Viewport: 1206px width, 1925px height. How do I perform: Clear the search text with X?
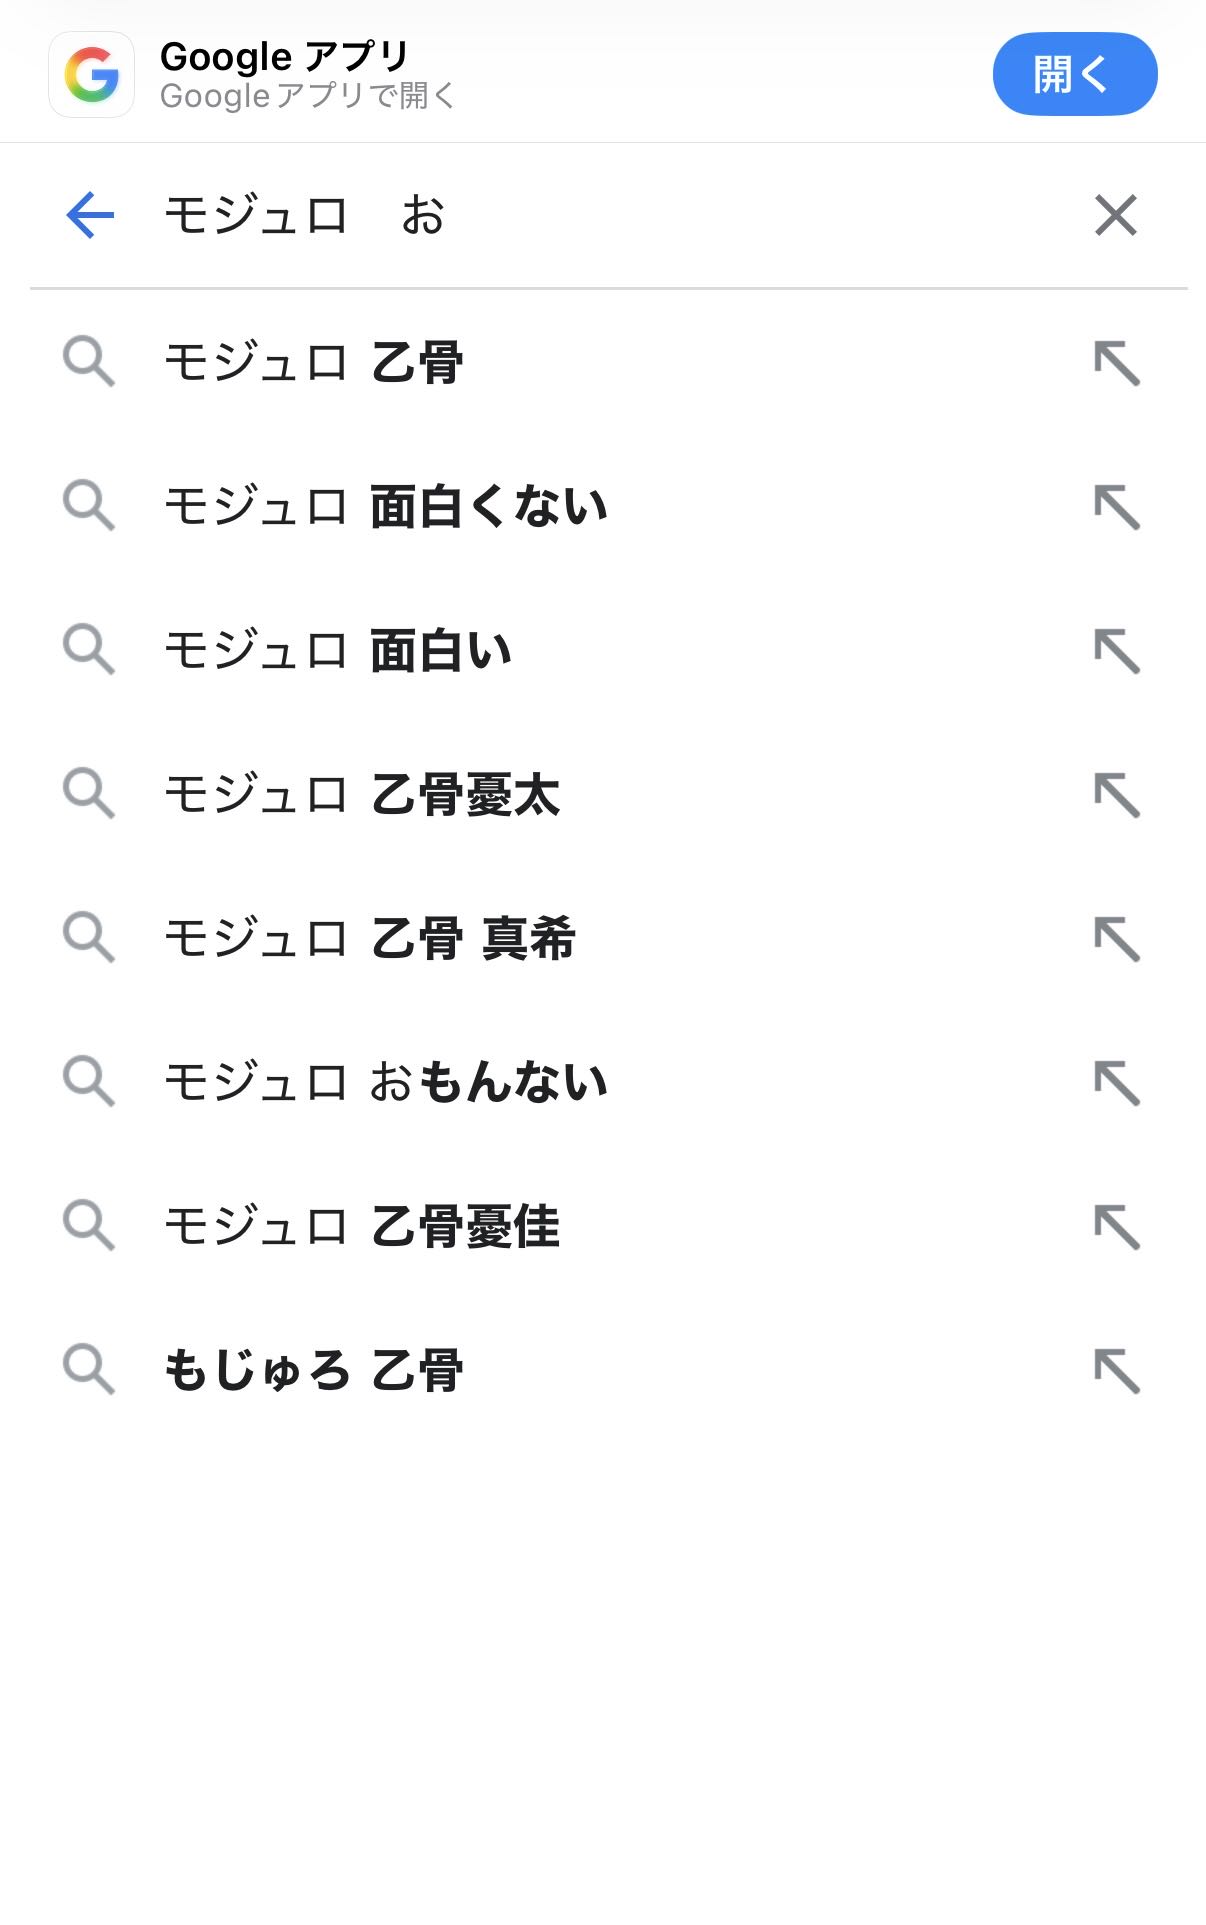click(x=1115, y=215)
